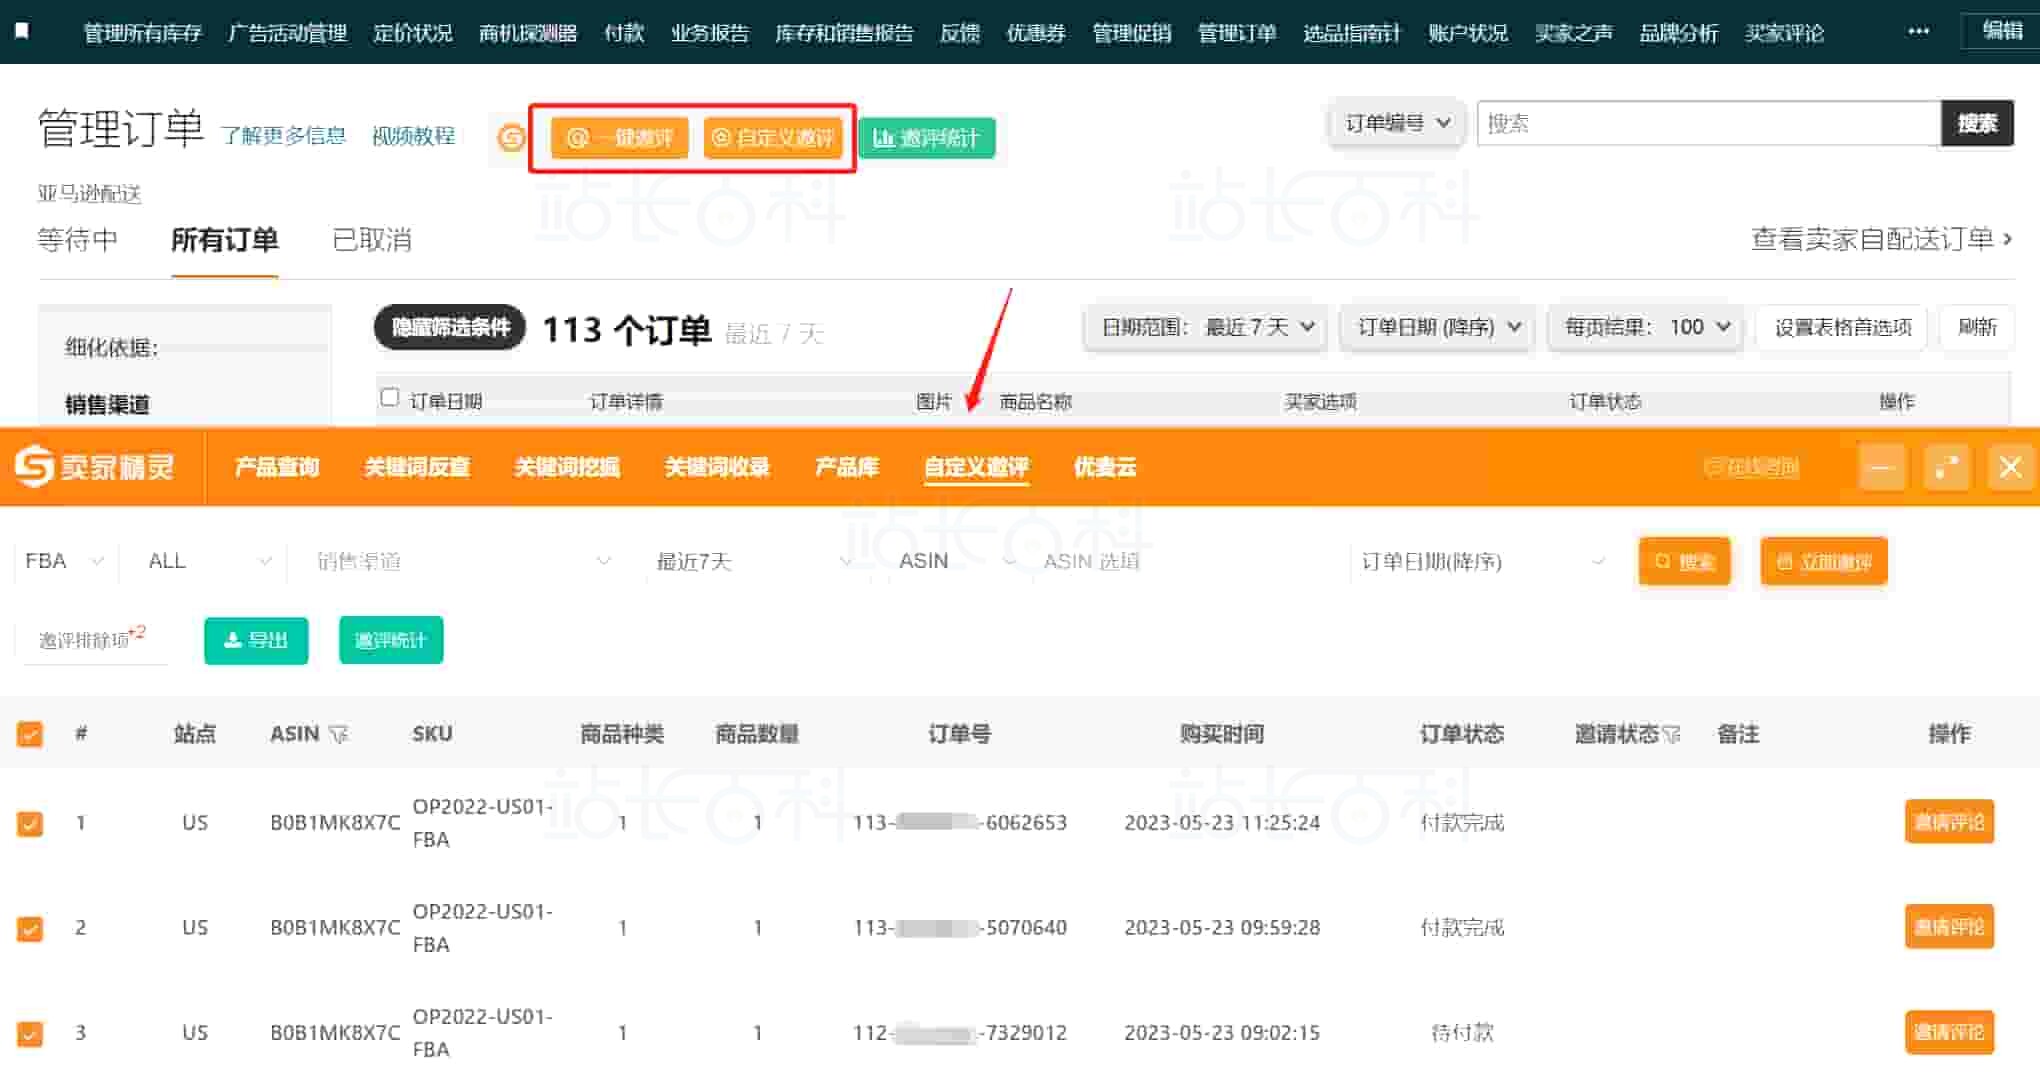Screen dimensions: 2040x1085
Task: Switch to the 产品库 tab in 卖家精灵
Action: [x=847, y=467]
